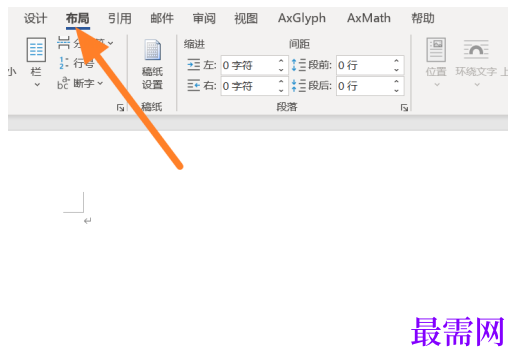Click the paragraph mark in document

tap(88, 221)
